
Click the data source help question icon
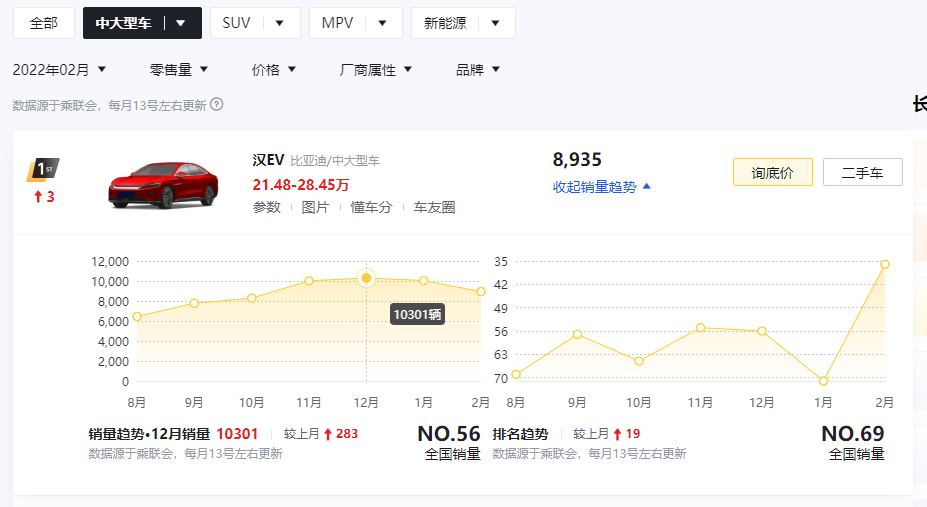click(x=217, y=105)
